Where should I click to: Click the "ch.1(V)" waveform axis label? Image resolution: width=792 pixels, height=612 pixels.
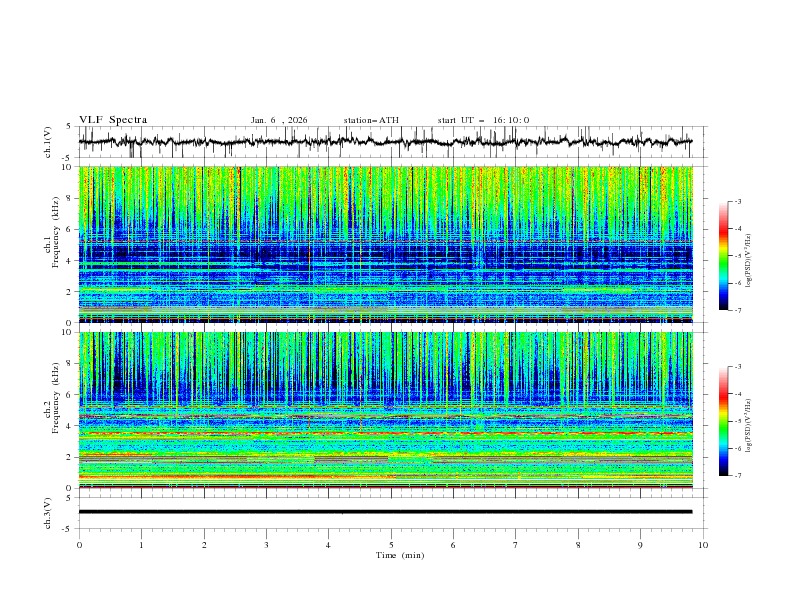click(x=48, y=142)
